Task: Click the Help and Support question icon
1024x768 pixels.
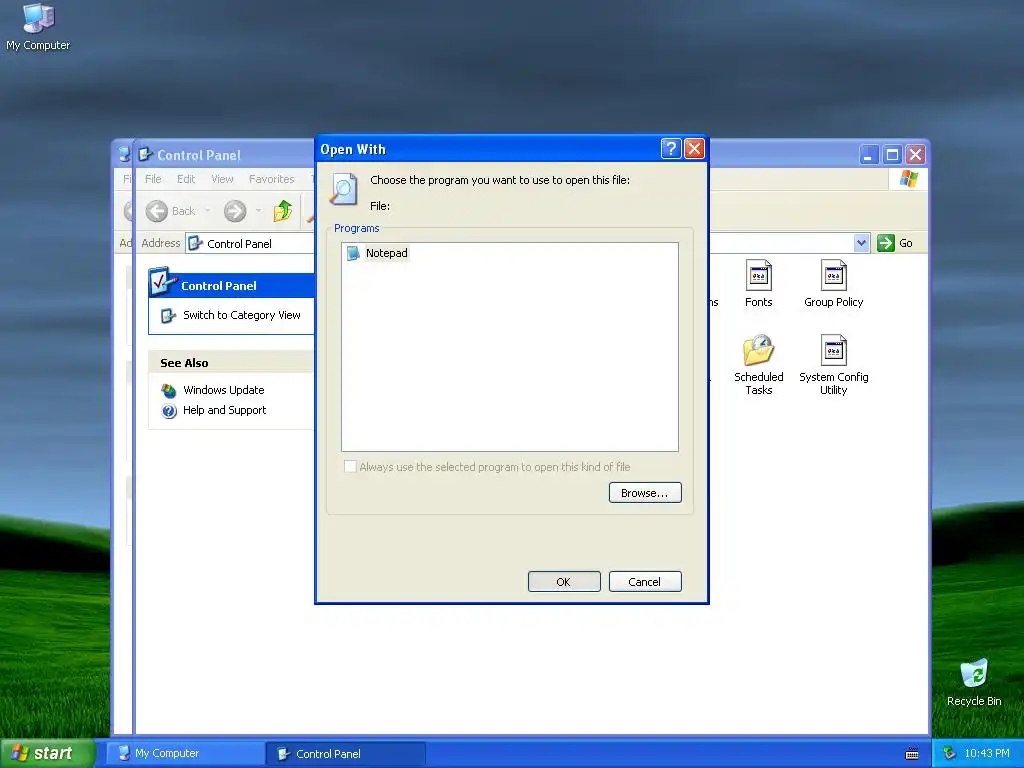Action: pyautogui.click(x=168, y=411)
